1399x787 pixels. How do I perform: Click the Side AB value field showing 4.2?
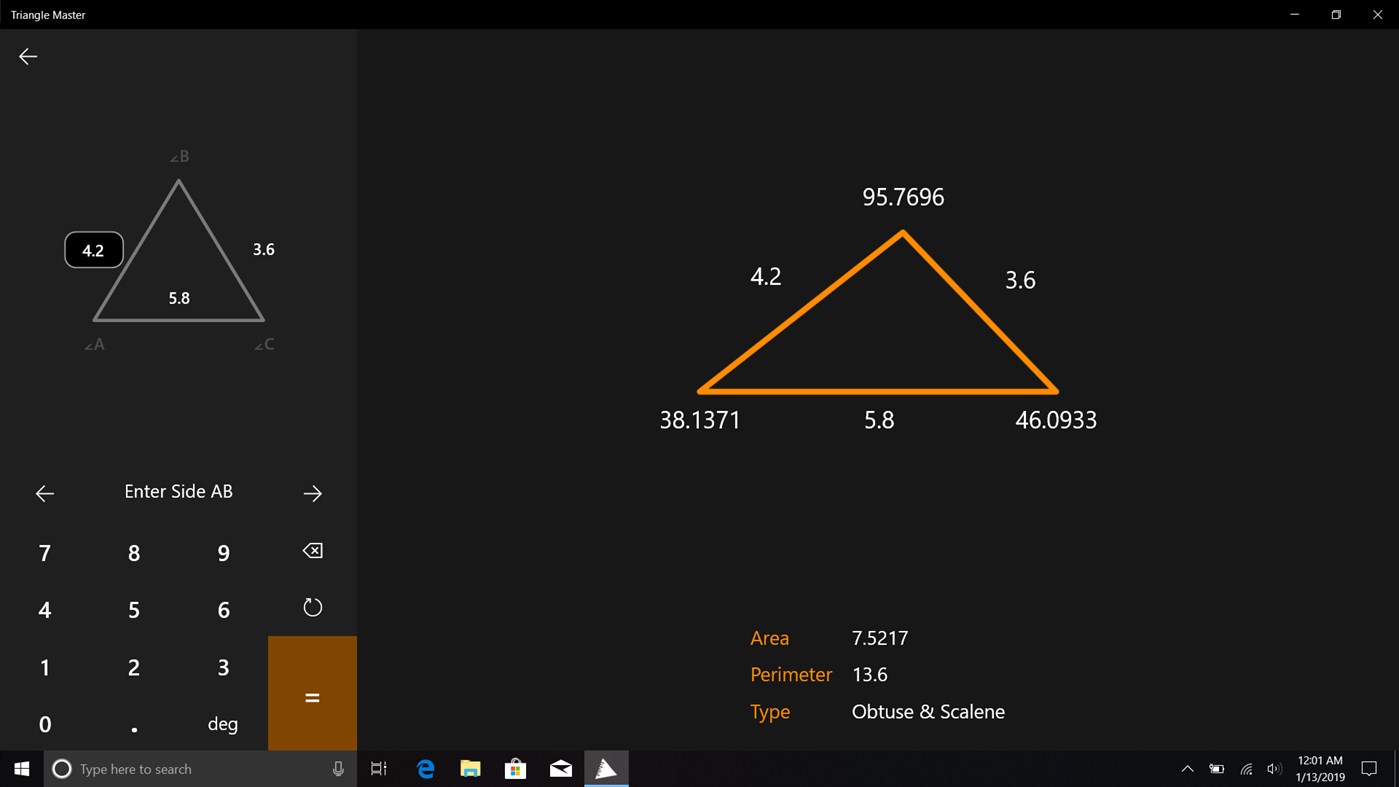coord(93,249)
